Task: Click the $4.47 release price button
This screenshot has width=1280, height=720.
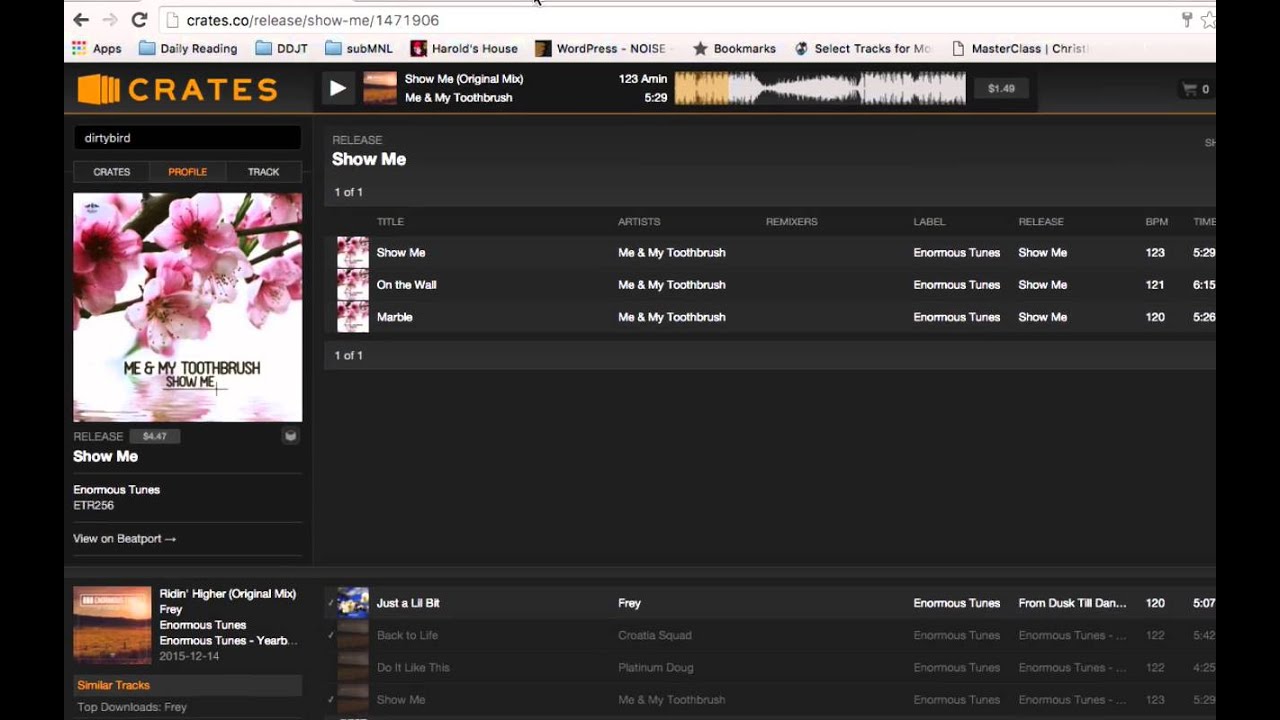Action: pos(154,436)
